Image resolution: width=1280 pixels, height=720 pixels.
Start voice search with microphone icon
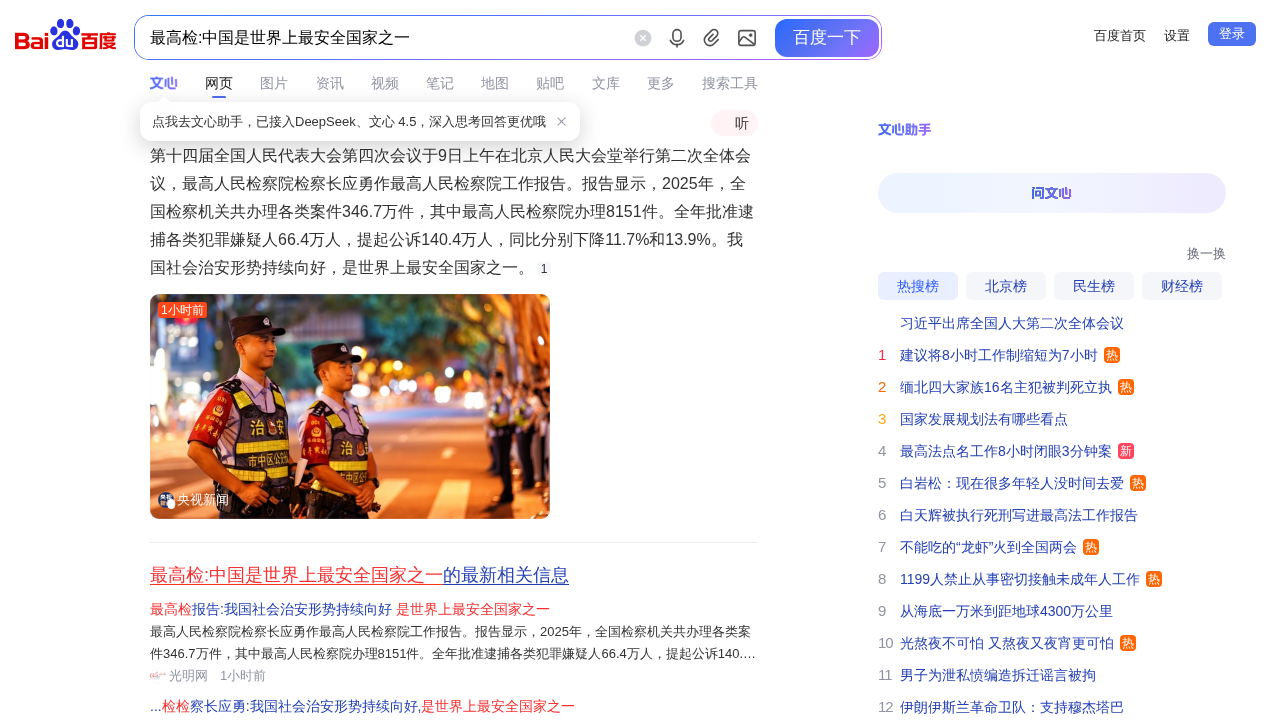677,38
